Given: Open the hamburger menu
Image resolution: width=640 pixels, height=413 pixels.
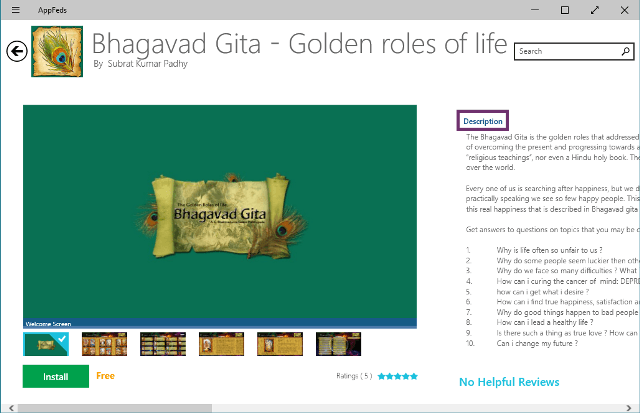Looking at the screenshot, I should tap(16, 10).
